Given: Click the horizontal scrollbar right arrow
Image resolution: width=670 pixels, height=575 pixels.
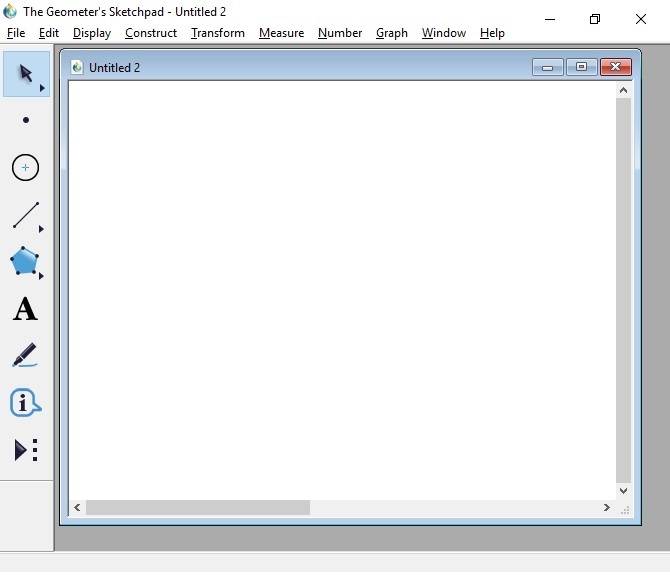Looking at the screenshot, I should [x=606, y=508].
